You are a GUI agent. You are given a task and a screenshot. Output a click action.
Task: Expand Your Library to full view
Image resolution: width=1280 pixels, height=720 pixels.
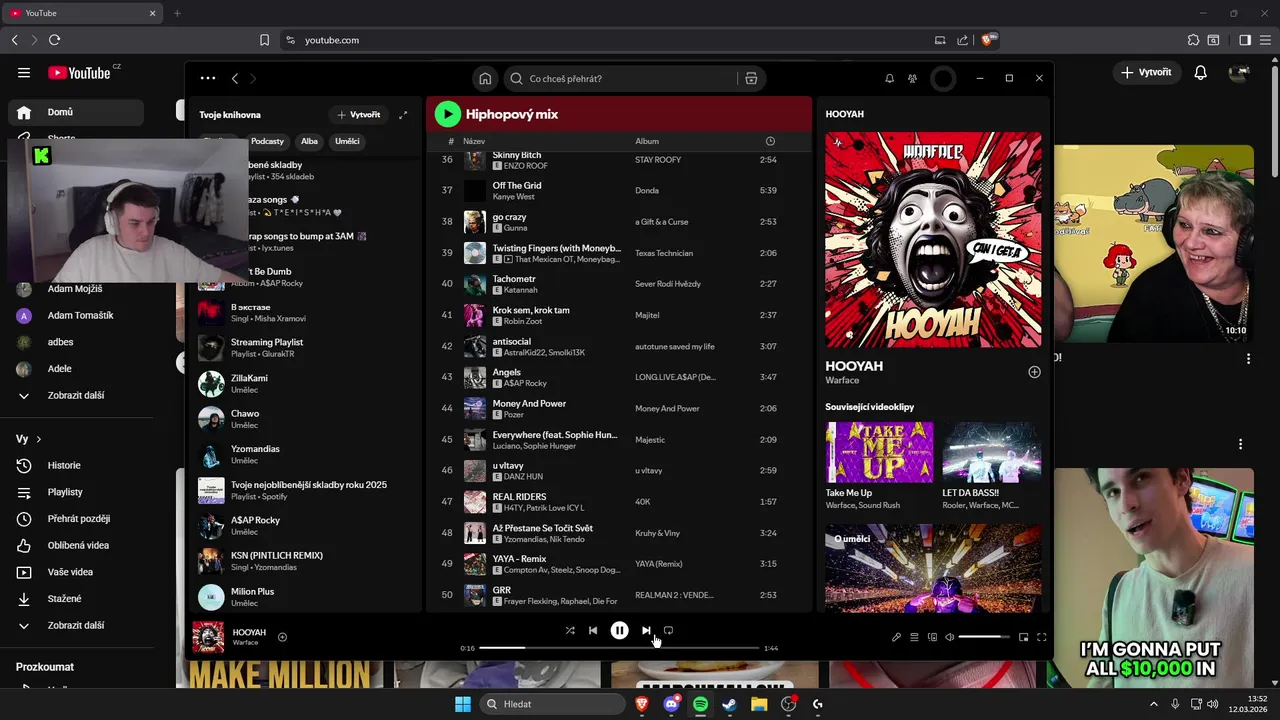point(403,115)
